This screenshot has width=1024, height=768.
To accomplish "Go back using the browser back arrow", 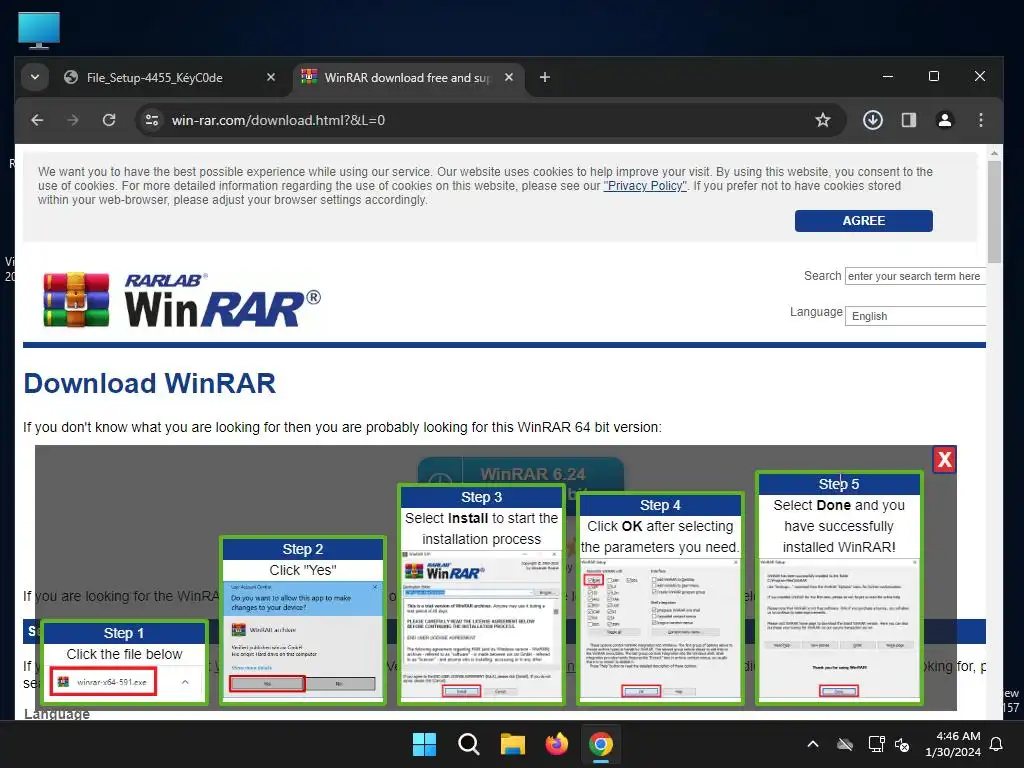I will (37, 120).
